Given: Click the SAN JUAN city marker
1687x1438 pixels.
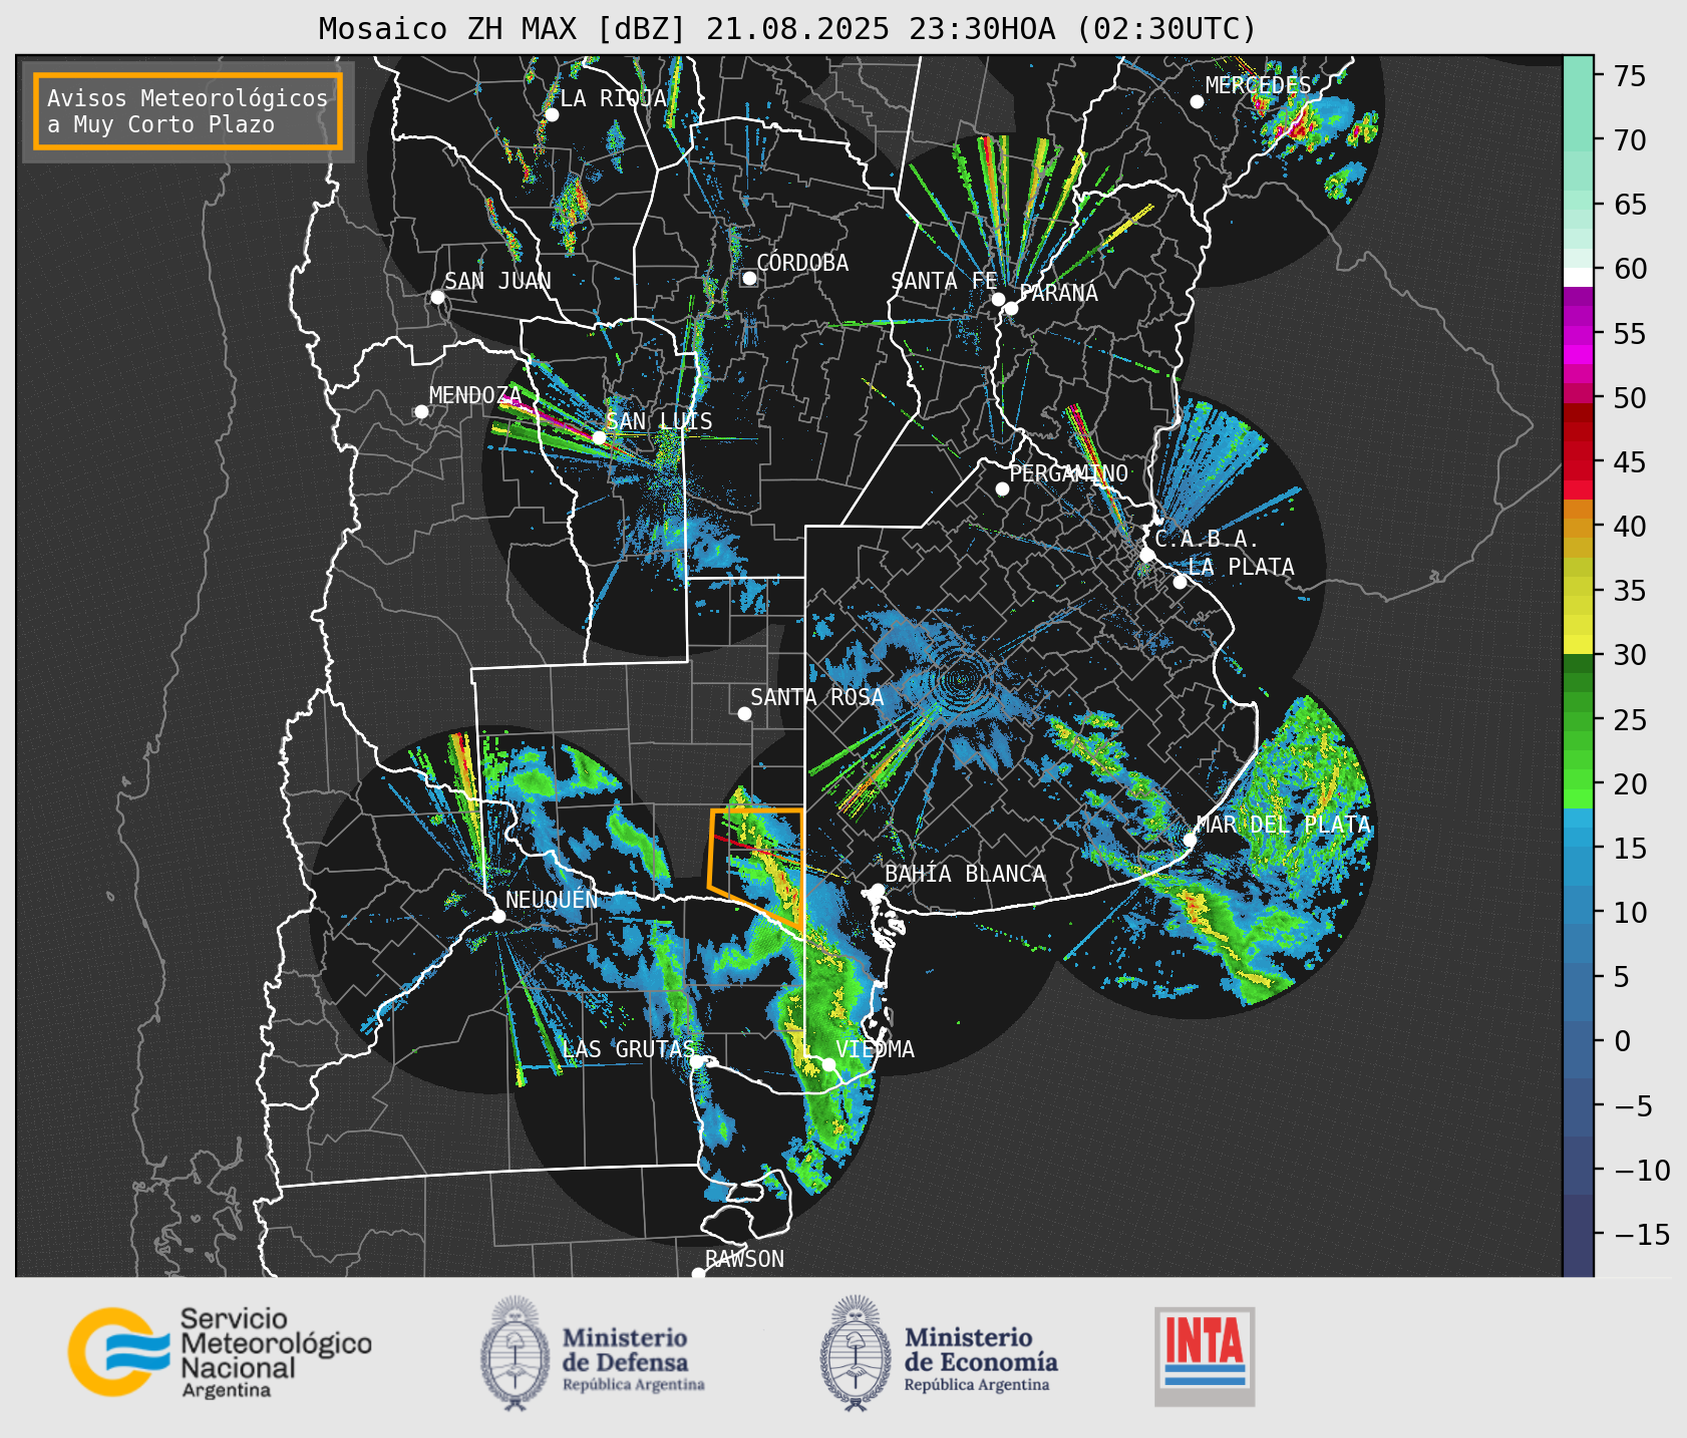Looking at the screenshot, I should click(x=437, y=297).
